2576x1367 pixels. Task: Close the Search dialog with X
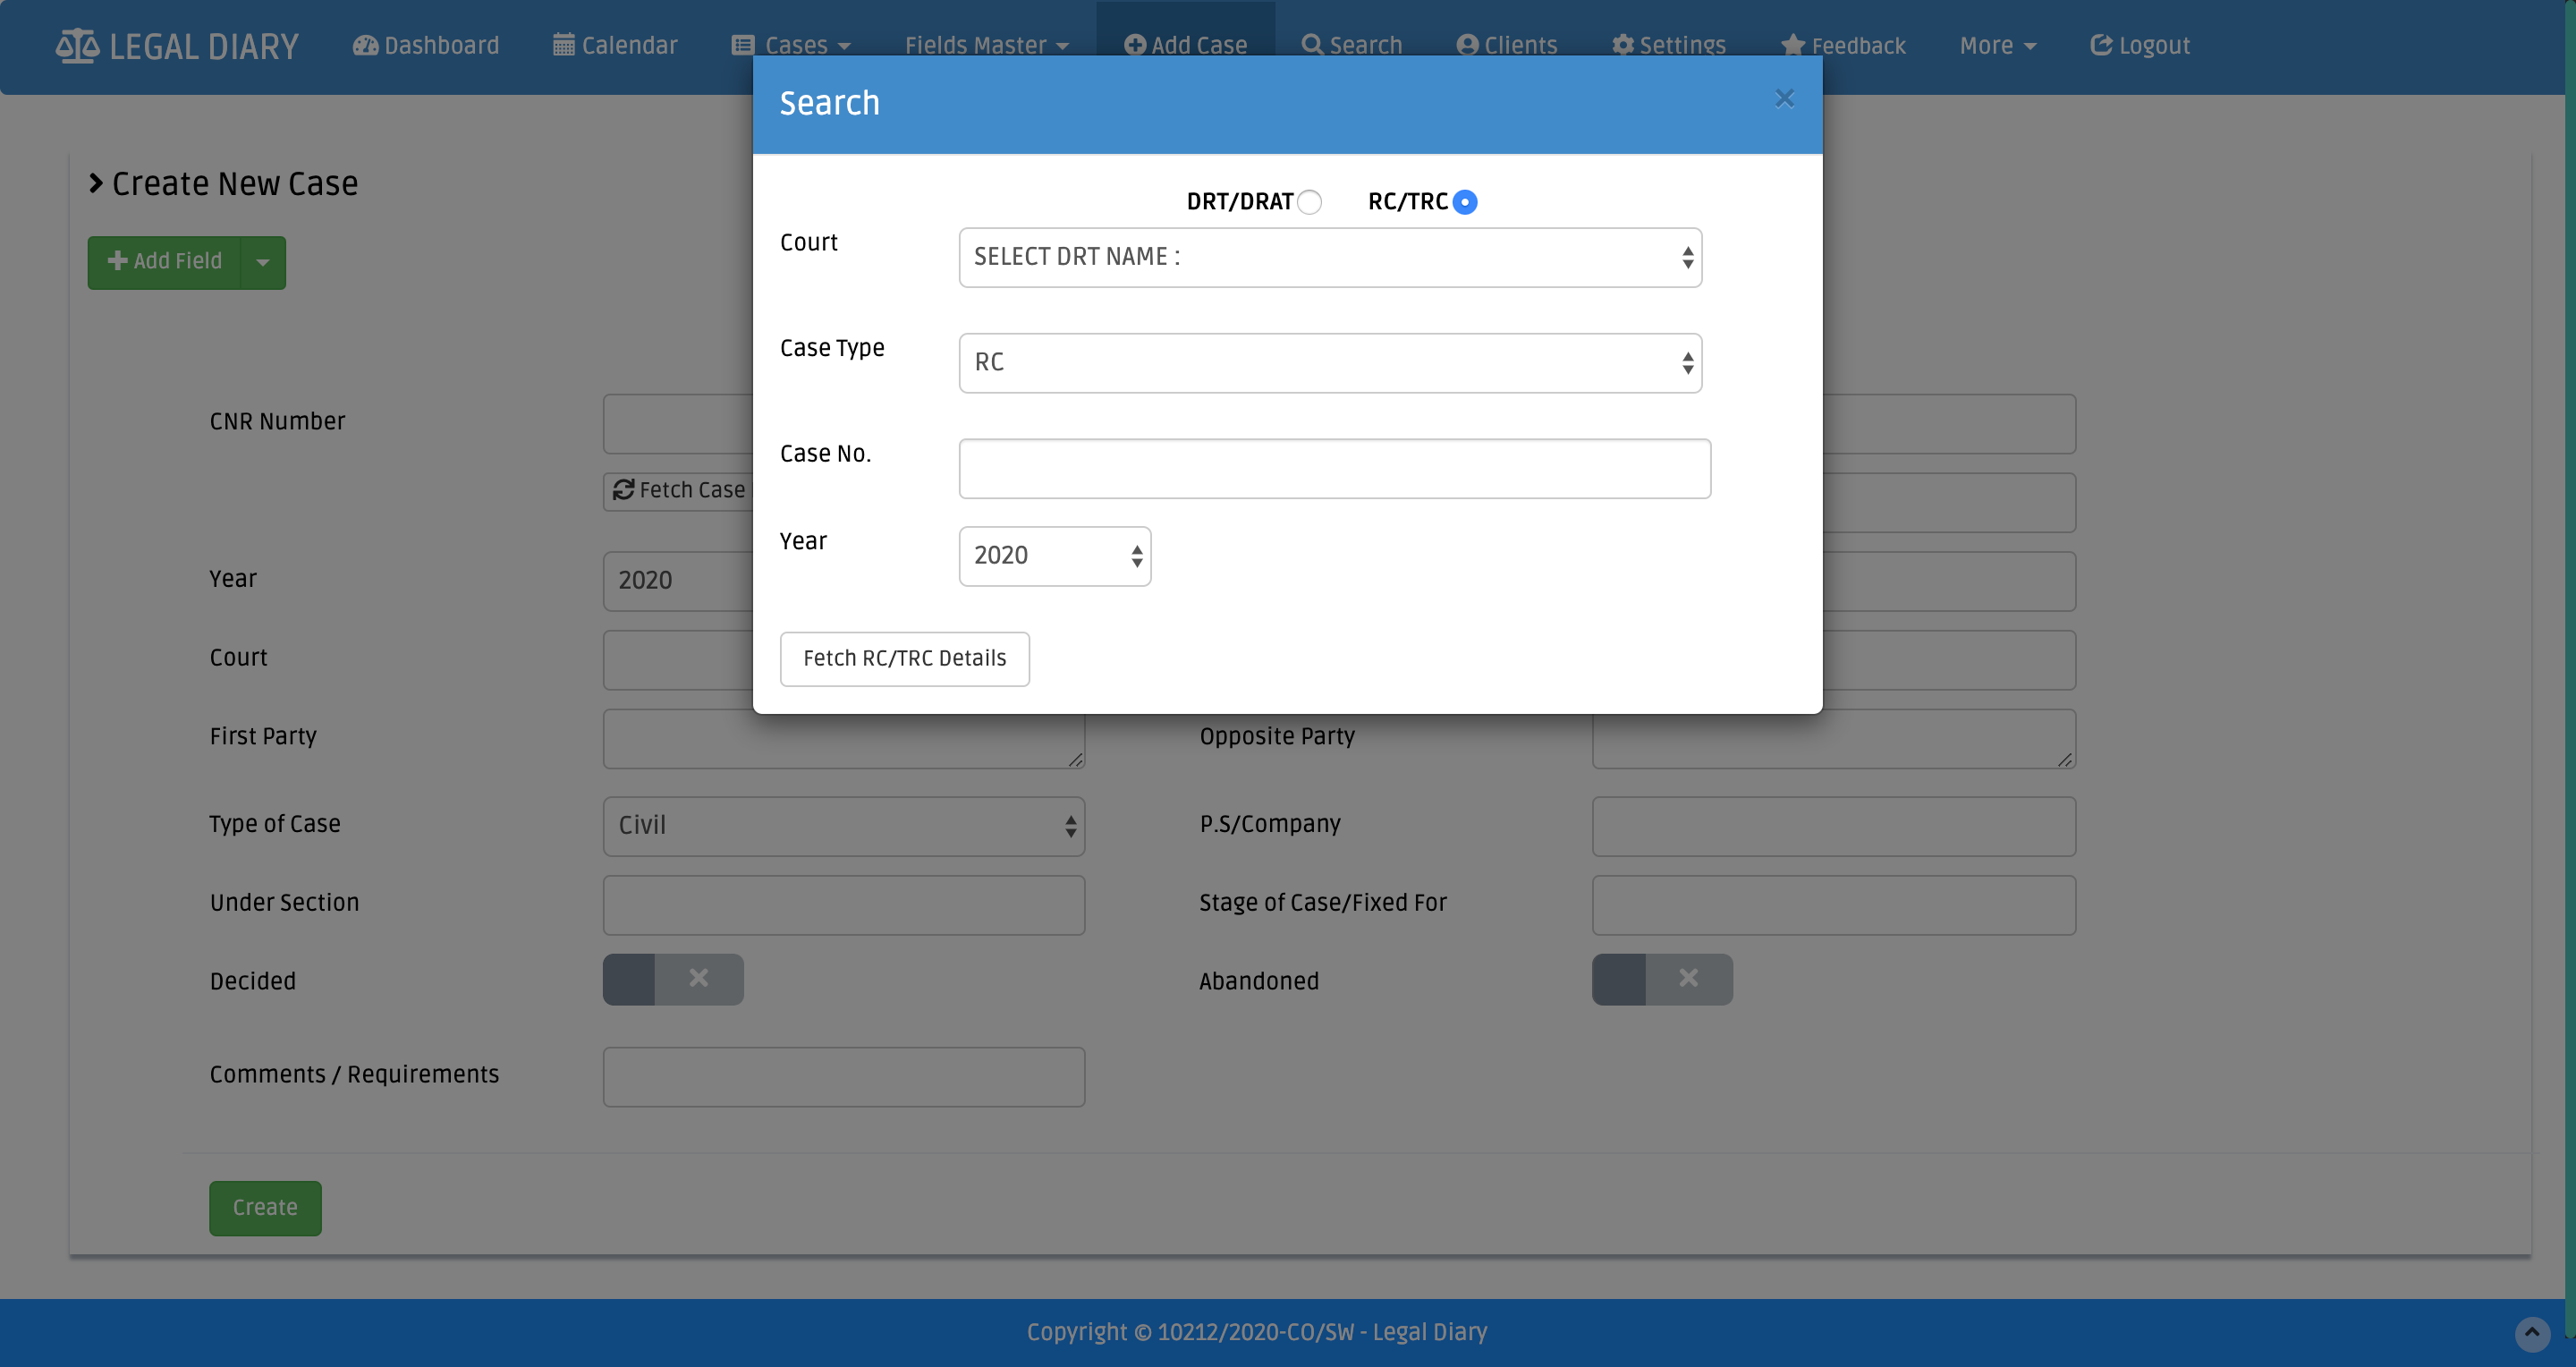point(1784,99)
